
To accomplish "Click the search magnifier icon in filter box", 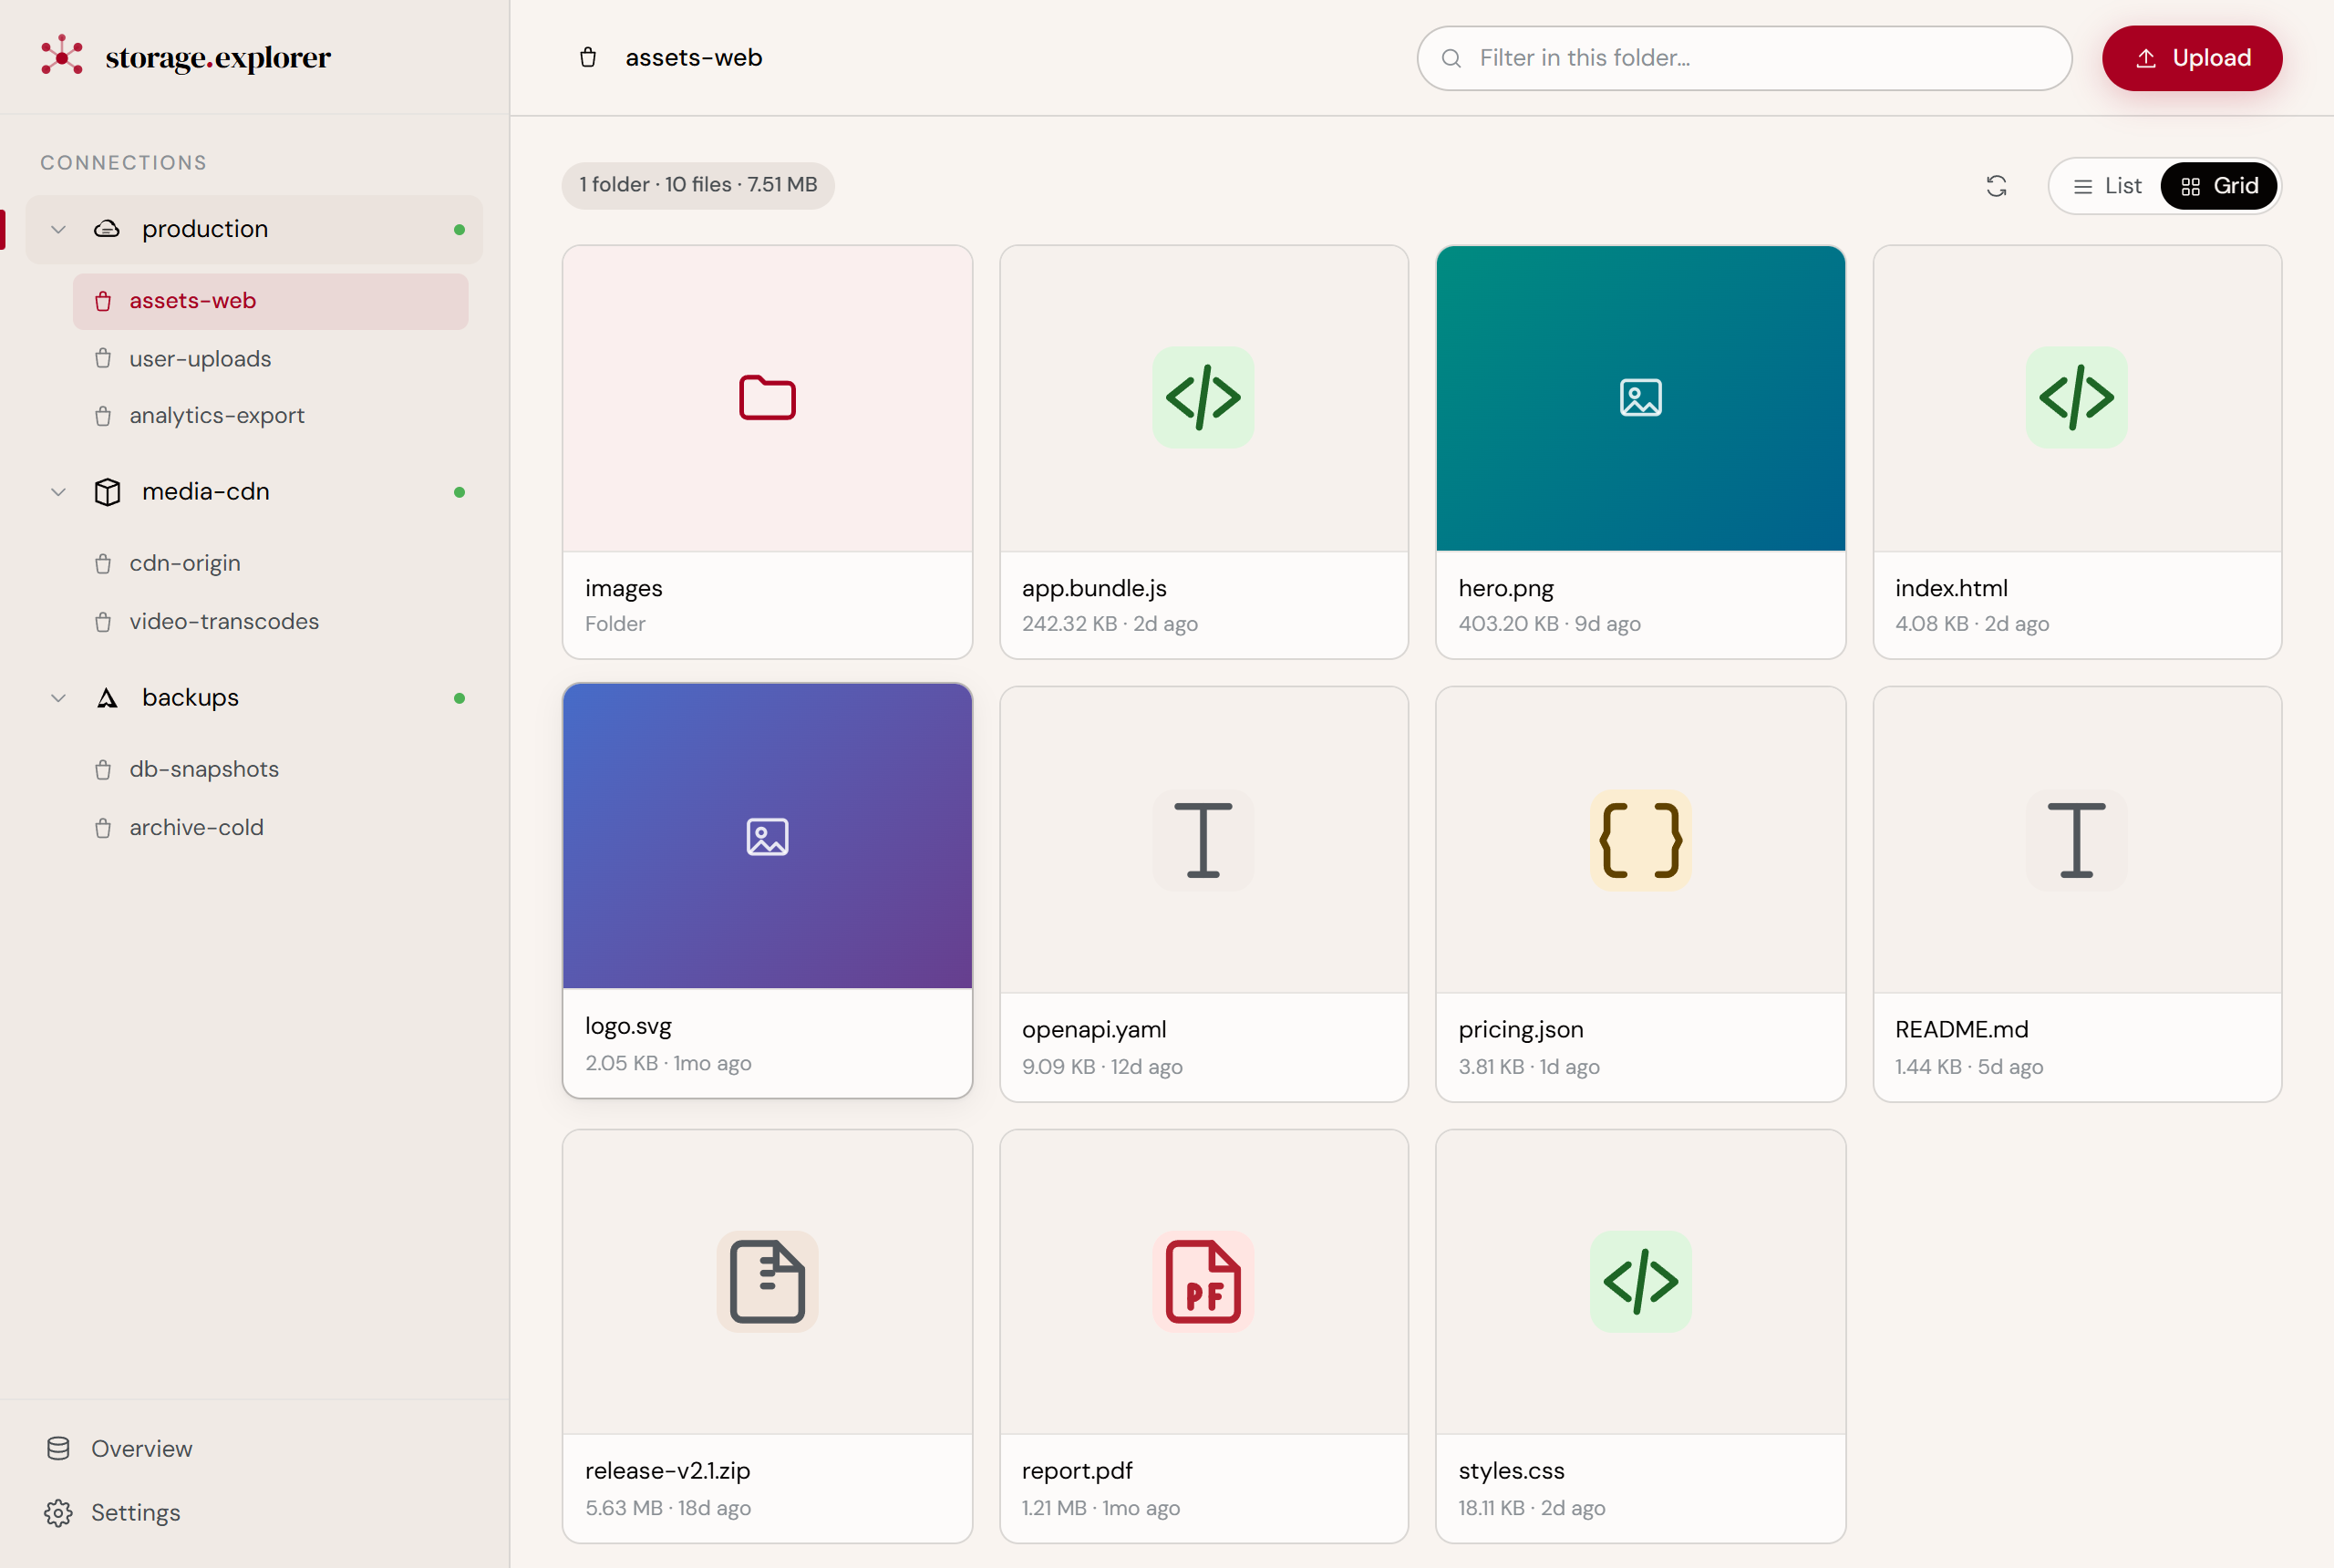I will click(1451, 58).
